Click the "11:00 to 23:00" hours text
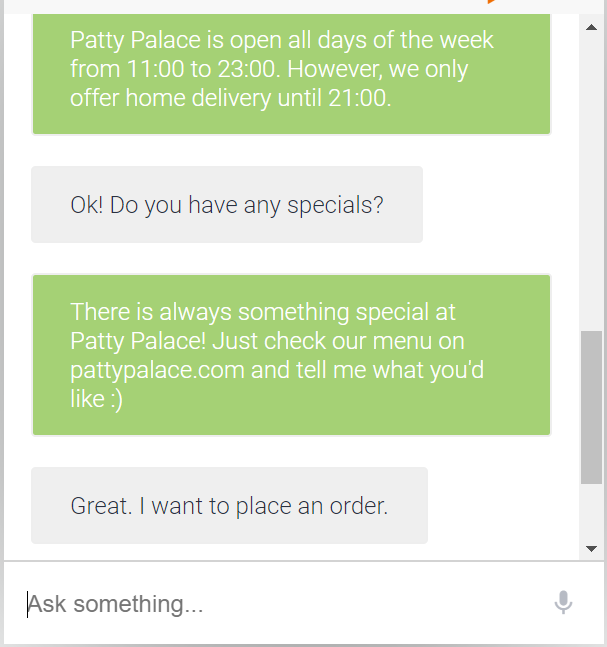This screenshot has width=607, height=647. [x=203, y=69]
